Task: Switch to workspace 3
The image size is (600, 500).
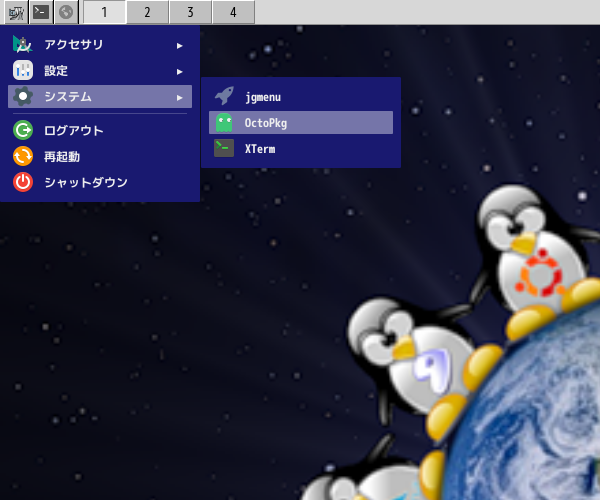Action: tap(190, 13)
